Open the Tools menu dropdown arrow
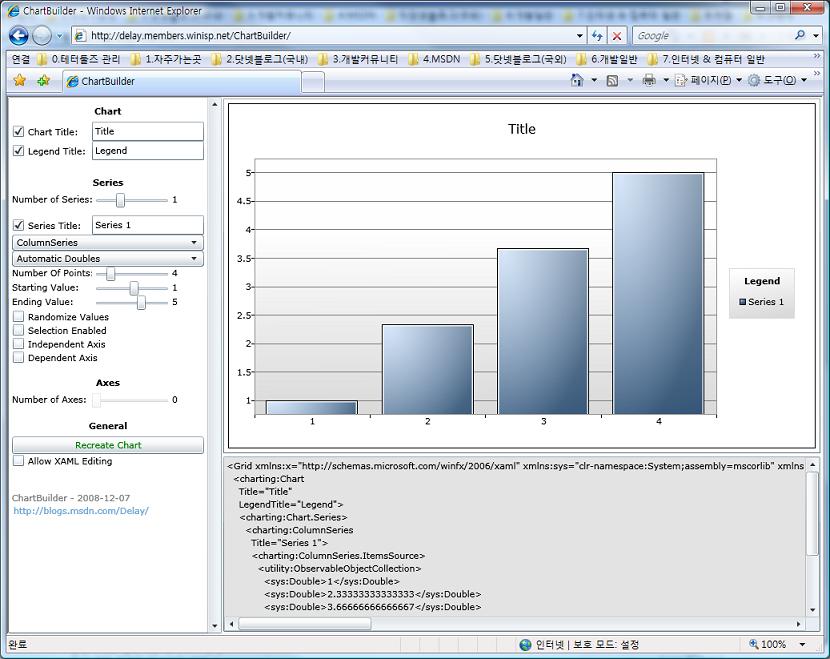The image size is (830, 659). [804, 80]
